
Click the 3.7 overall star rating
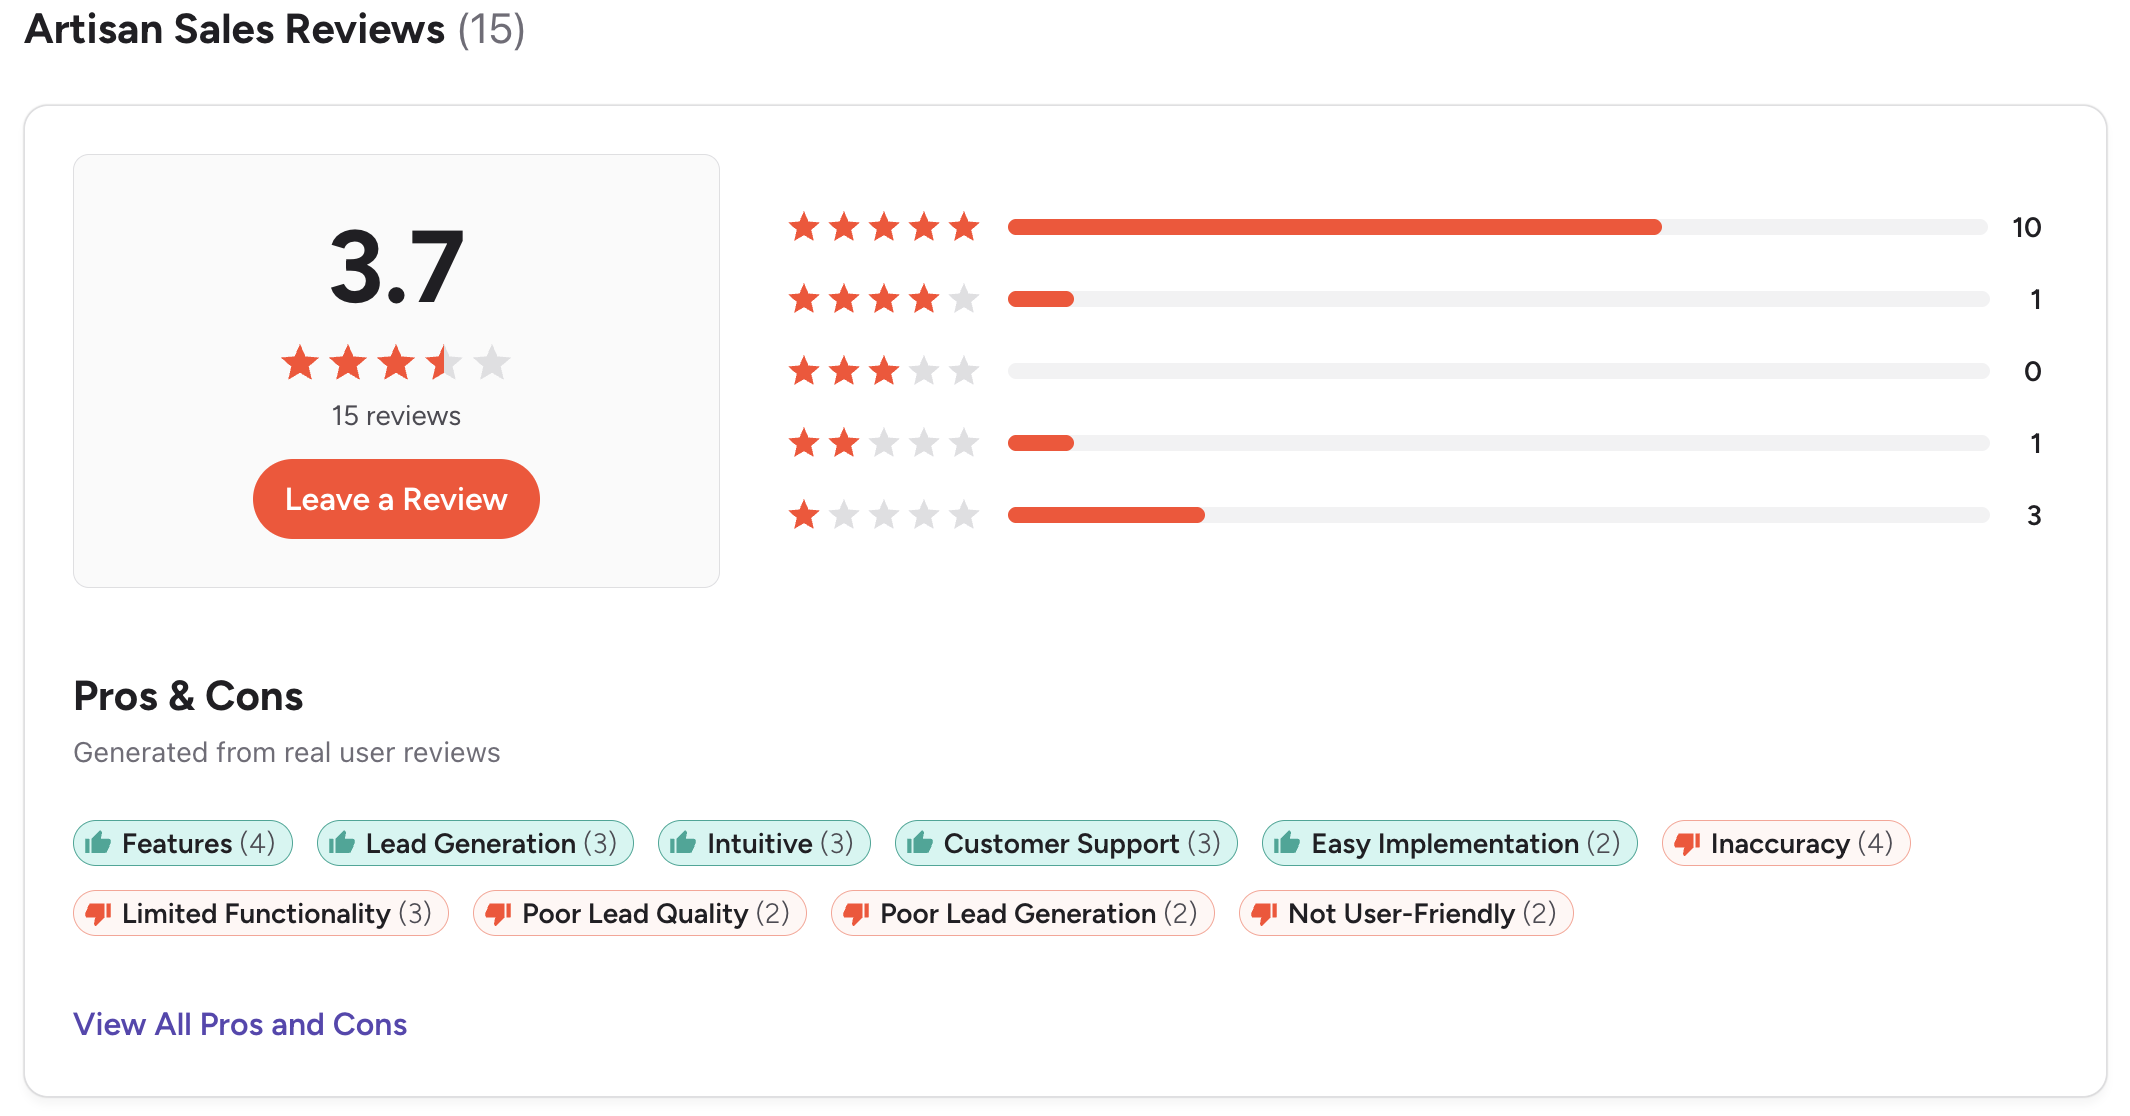tap(396, 363)
